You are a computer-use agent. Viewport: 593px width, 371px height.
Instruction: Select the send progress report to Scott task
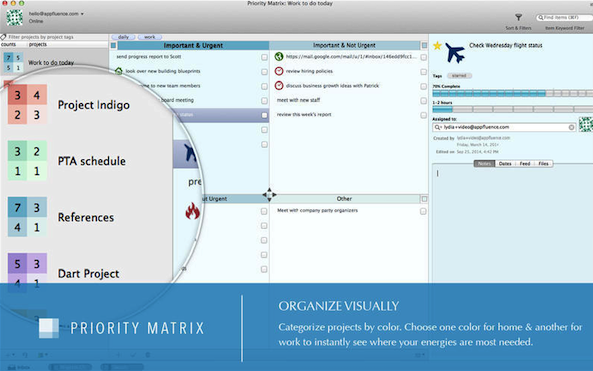pos(149,57)
